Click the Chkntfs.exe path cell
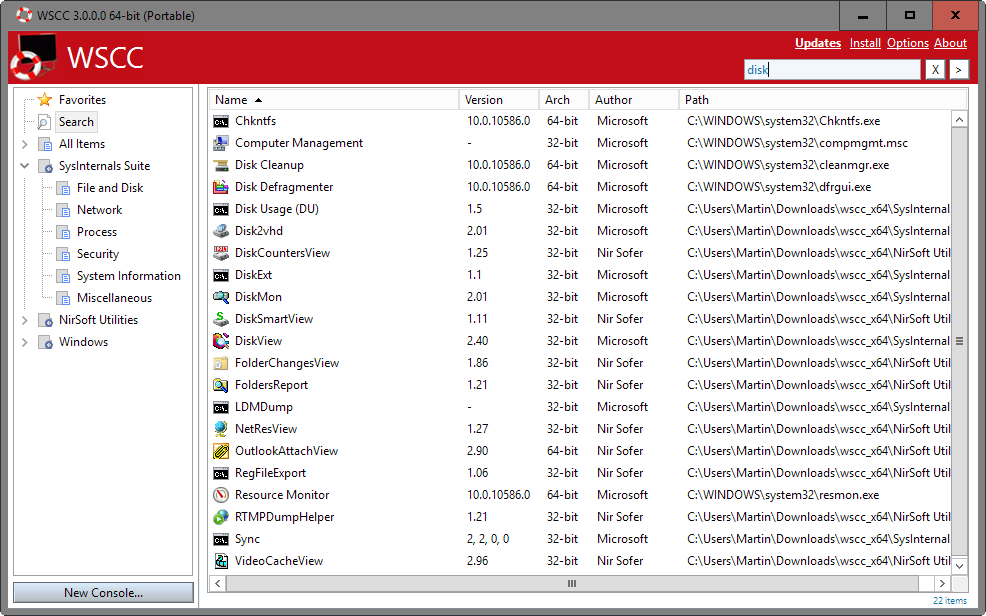 point(784,121)
